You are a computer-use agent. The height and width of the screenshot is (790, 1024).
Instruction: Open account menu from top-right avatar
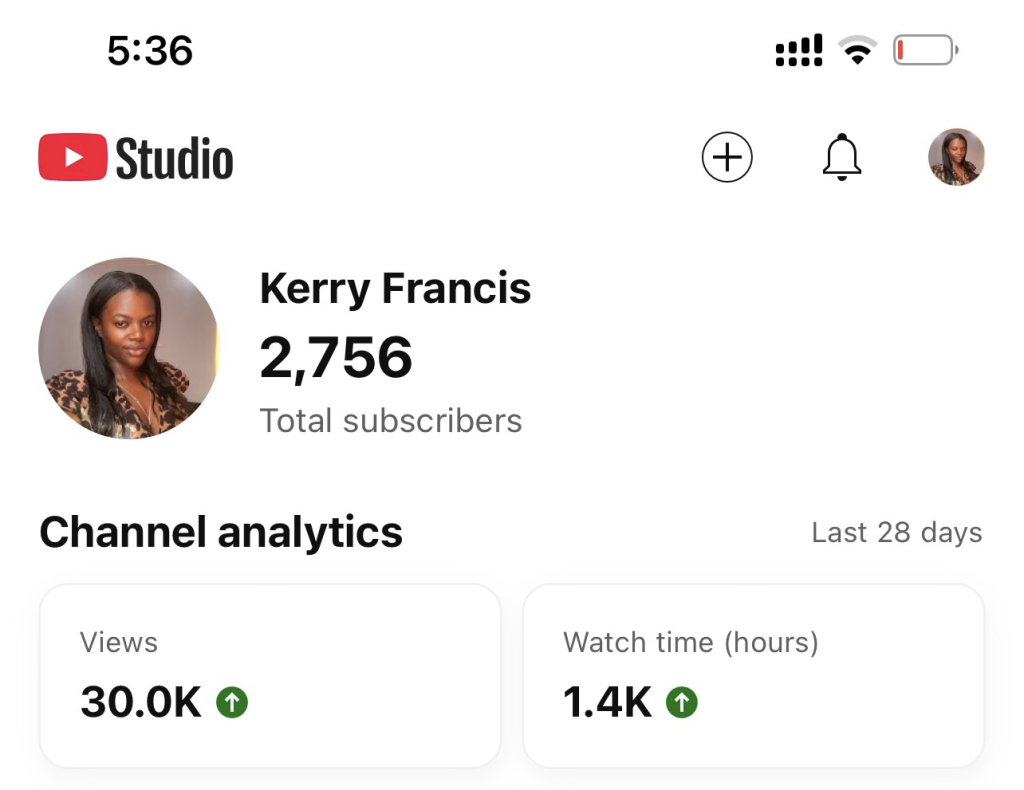coord(956,157)
